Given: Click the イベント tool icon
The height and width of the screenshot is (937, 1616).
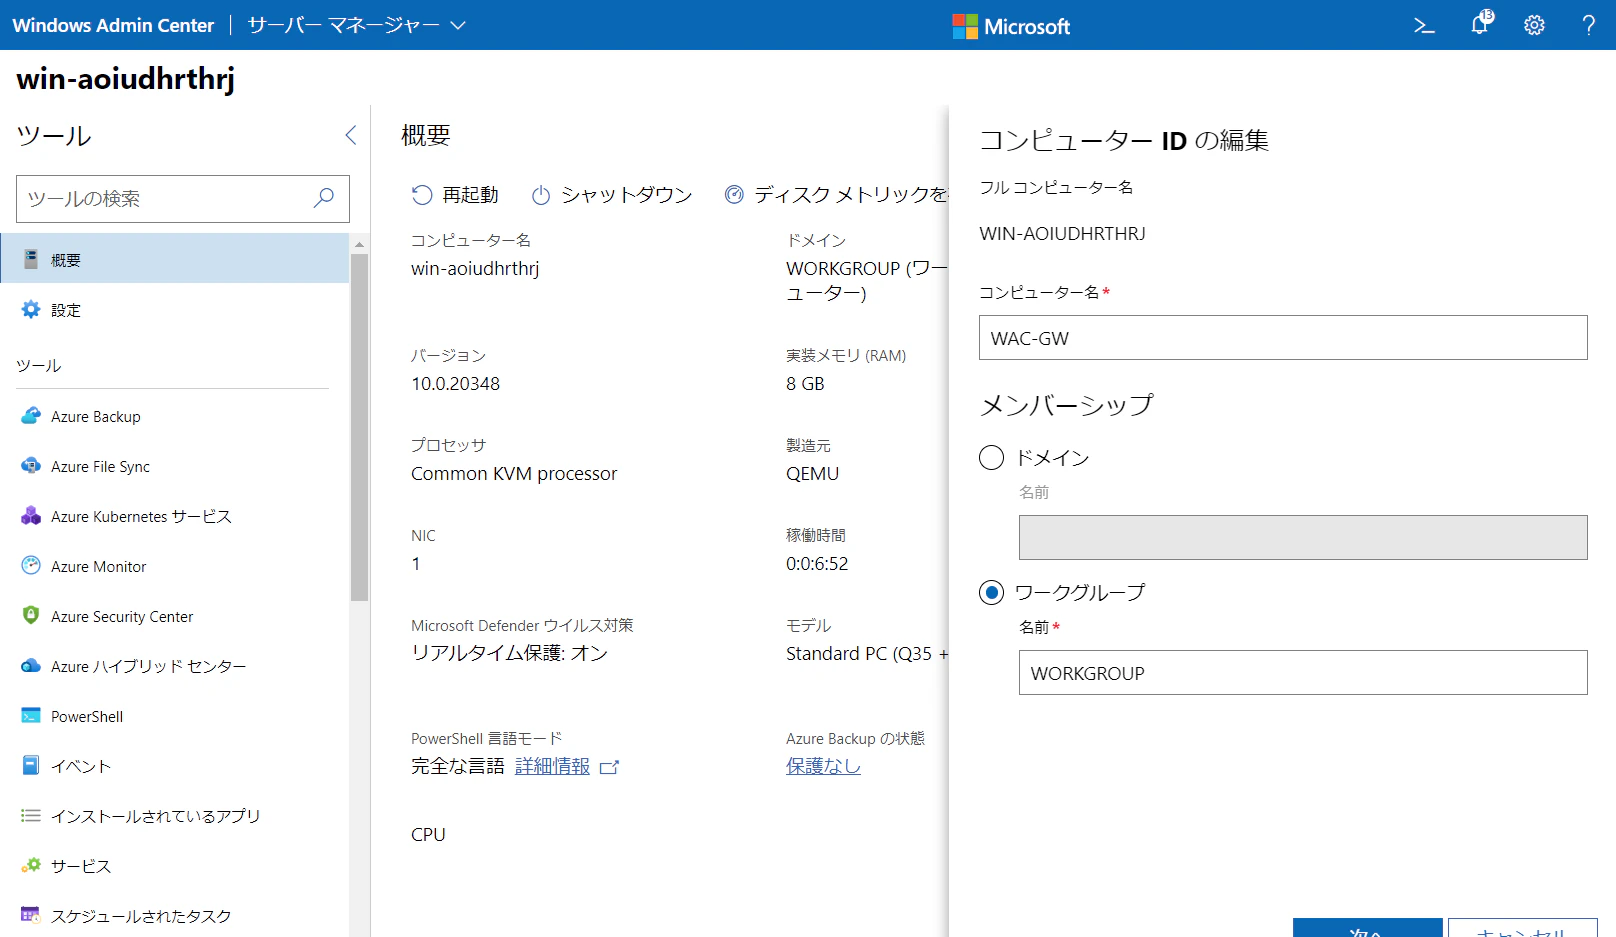Looking at the screenshot, I should pyautogui.click(x=31, y=765).
